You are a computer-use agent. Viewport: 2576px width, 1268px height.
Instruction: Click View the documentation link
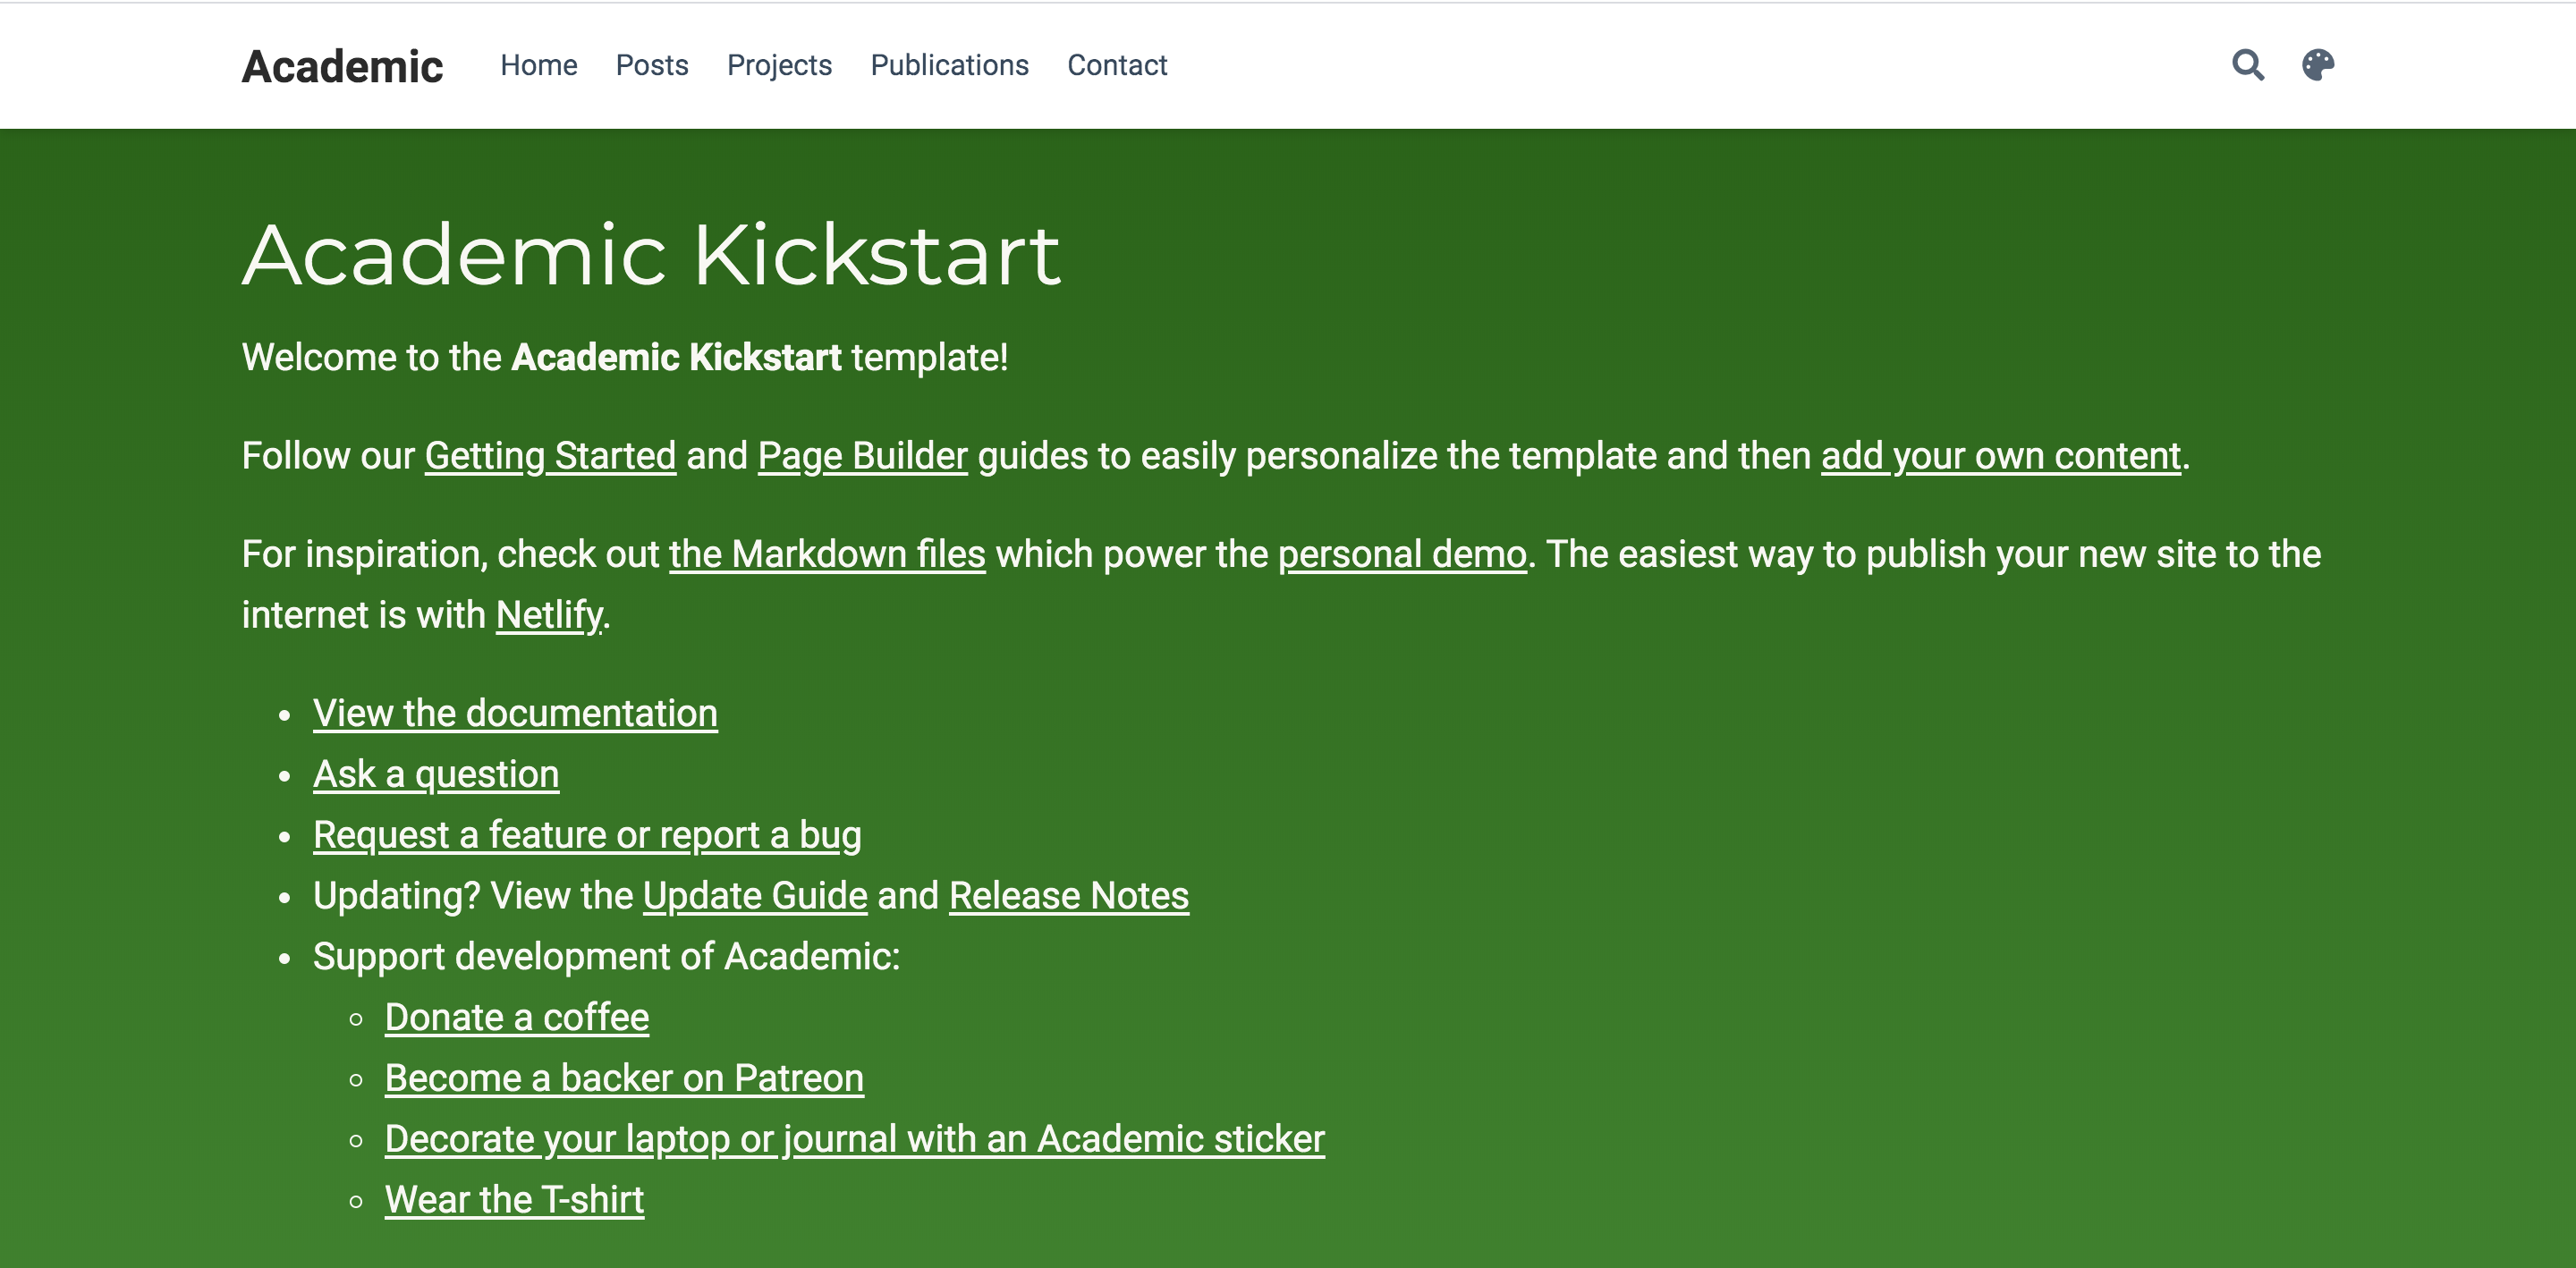point(515,713)
